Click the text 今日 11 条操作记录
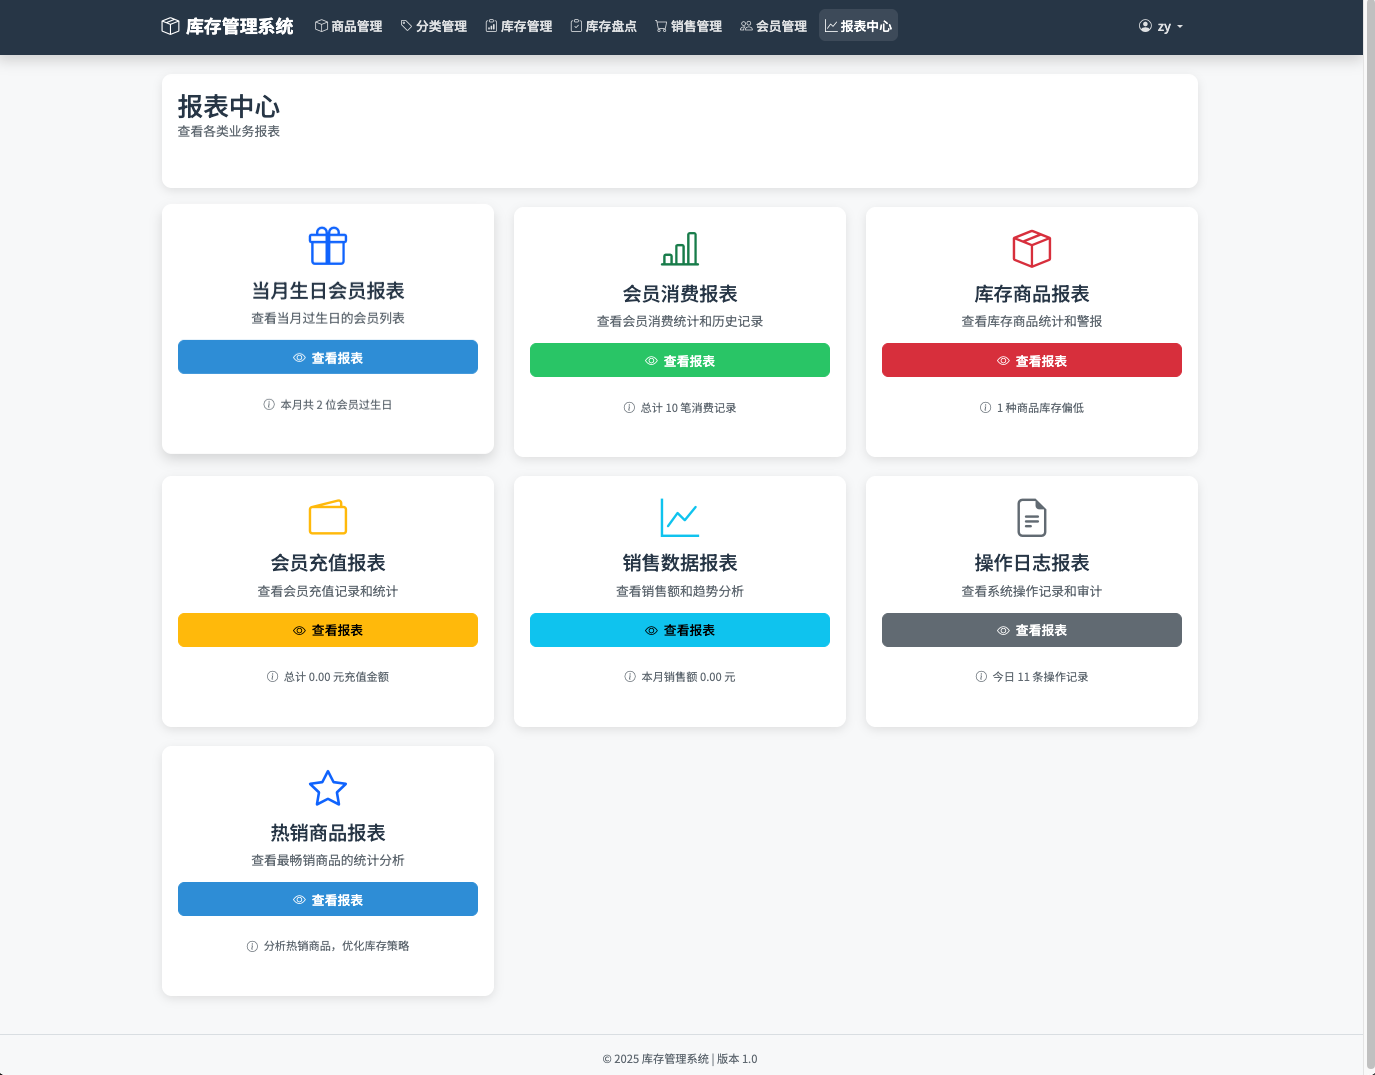The width and height of the screenshot is (1375, 1075). point(1040,677)
